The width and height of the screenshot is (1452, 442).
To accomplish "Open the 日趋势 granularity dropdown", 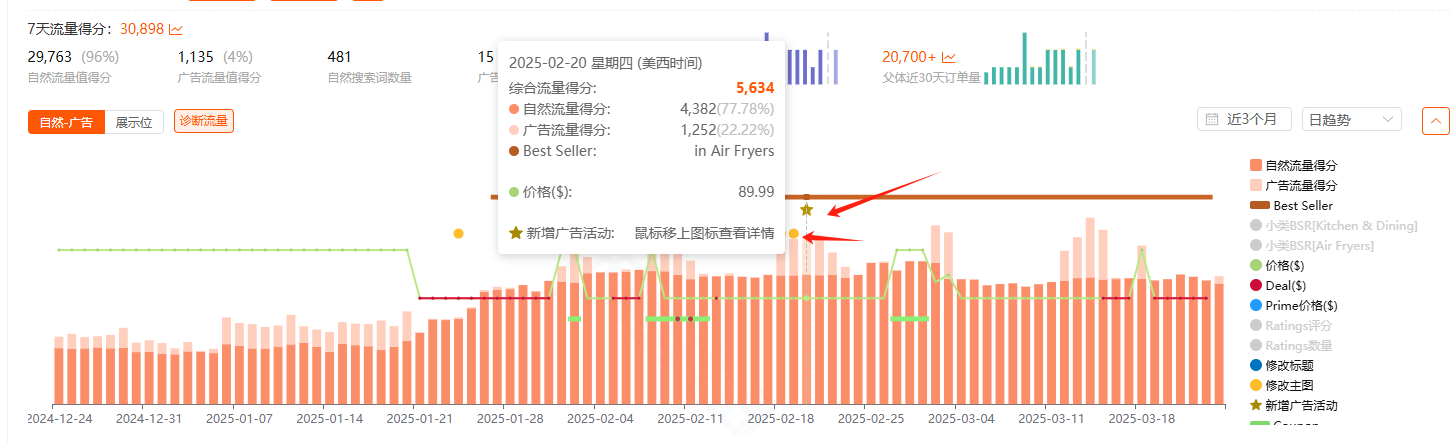I will coord(1351,119).
